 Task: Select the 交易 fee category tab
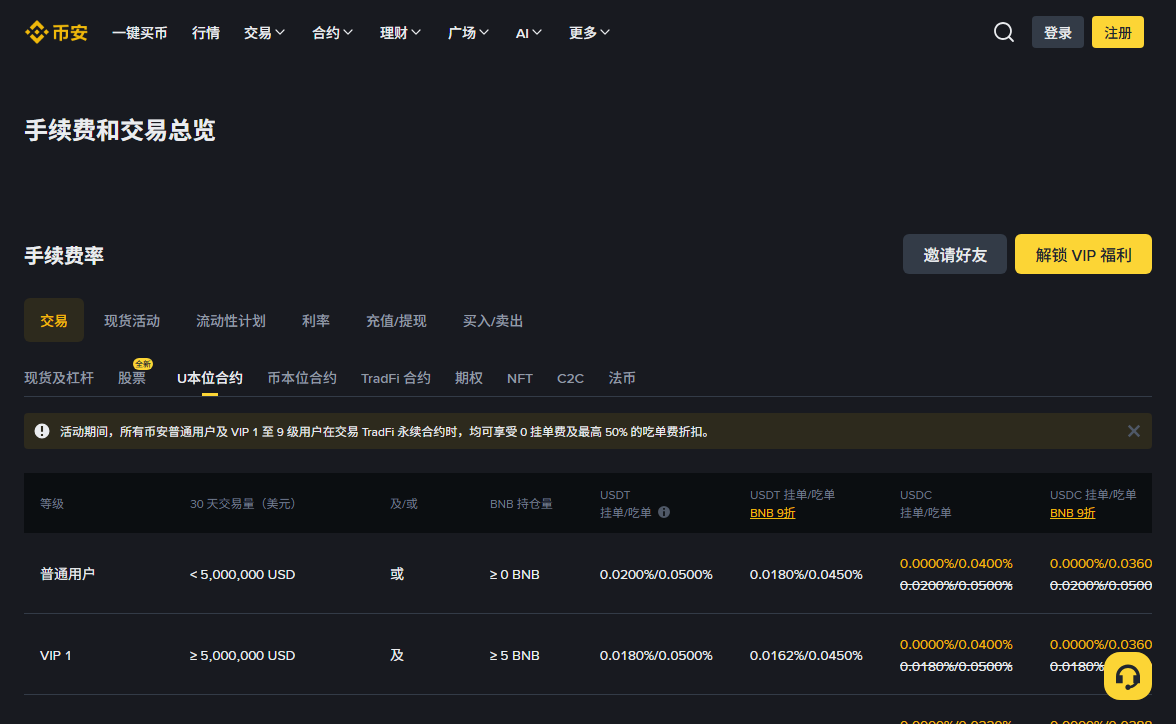point(54,320)
